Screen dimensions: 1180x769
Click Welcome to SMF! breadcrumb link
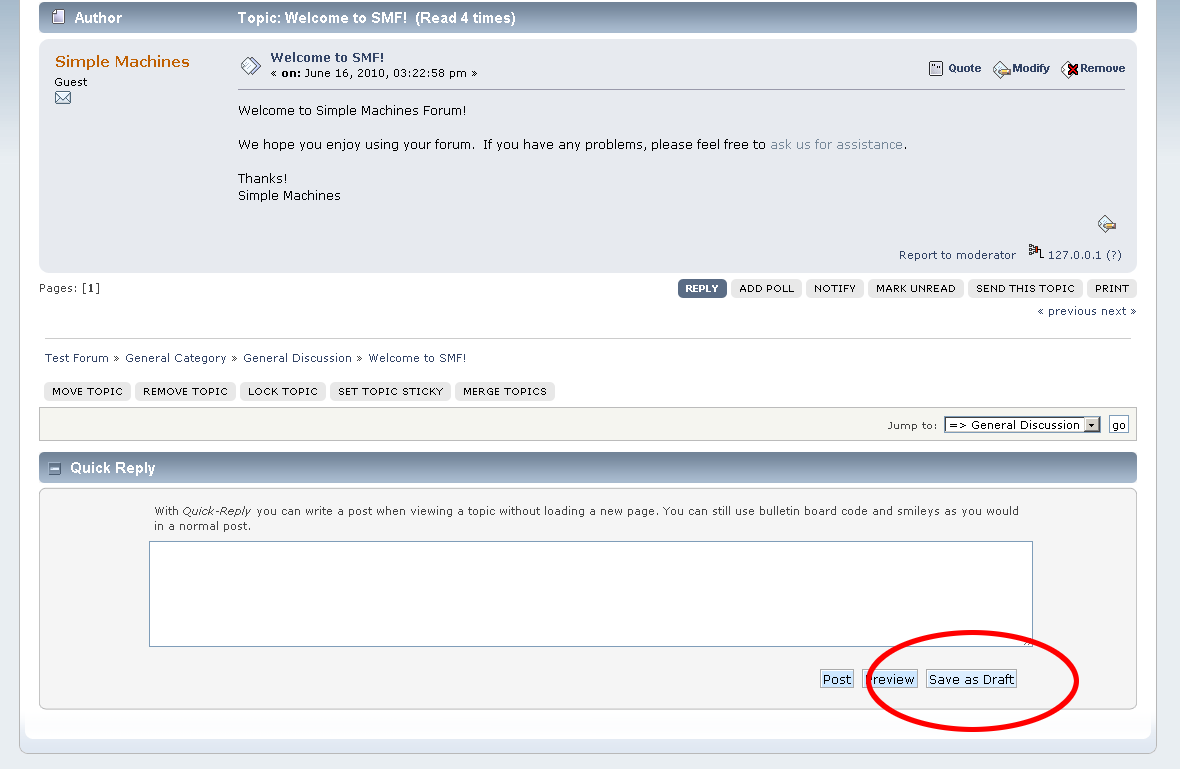(x=417, y=358)
